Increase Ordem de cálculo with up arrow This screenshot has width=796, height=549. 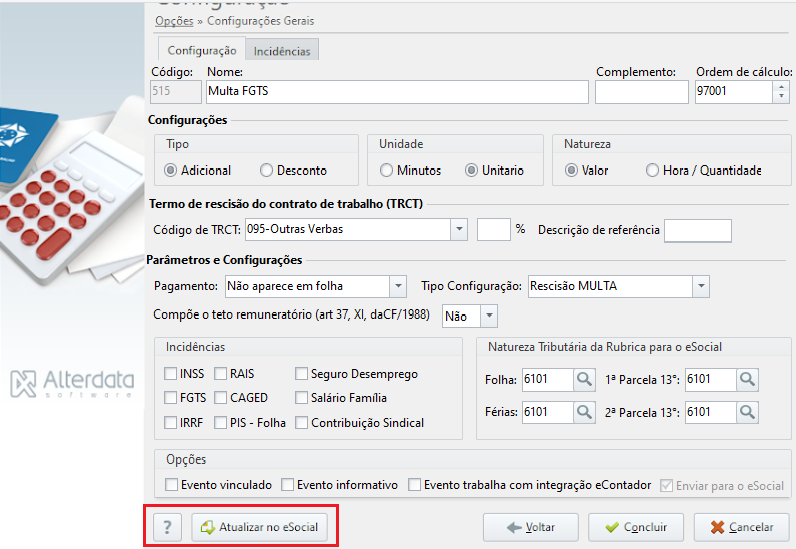[781, 86]
